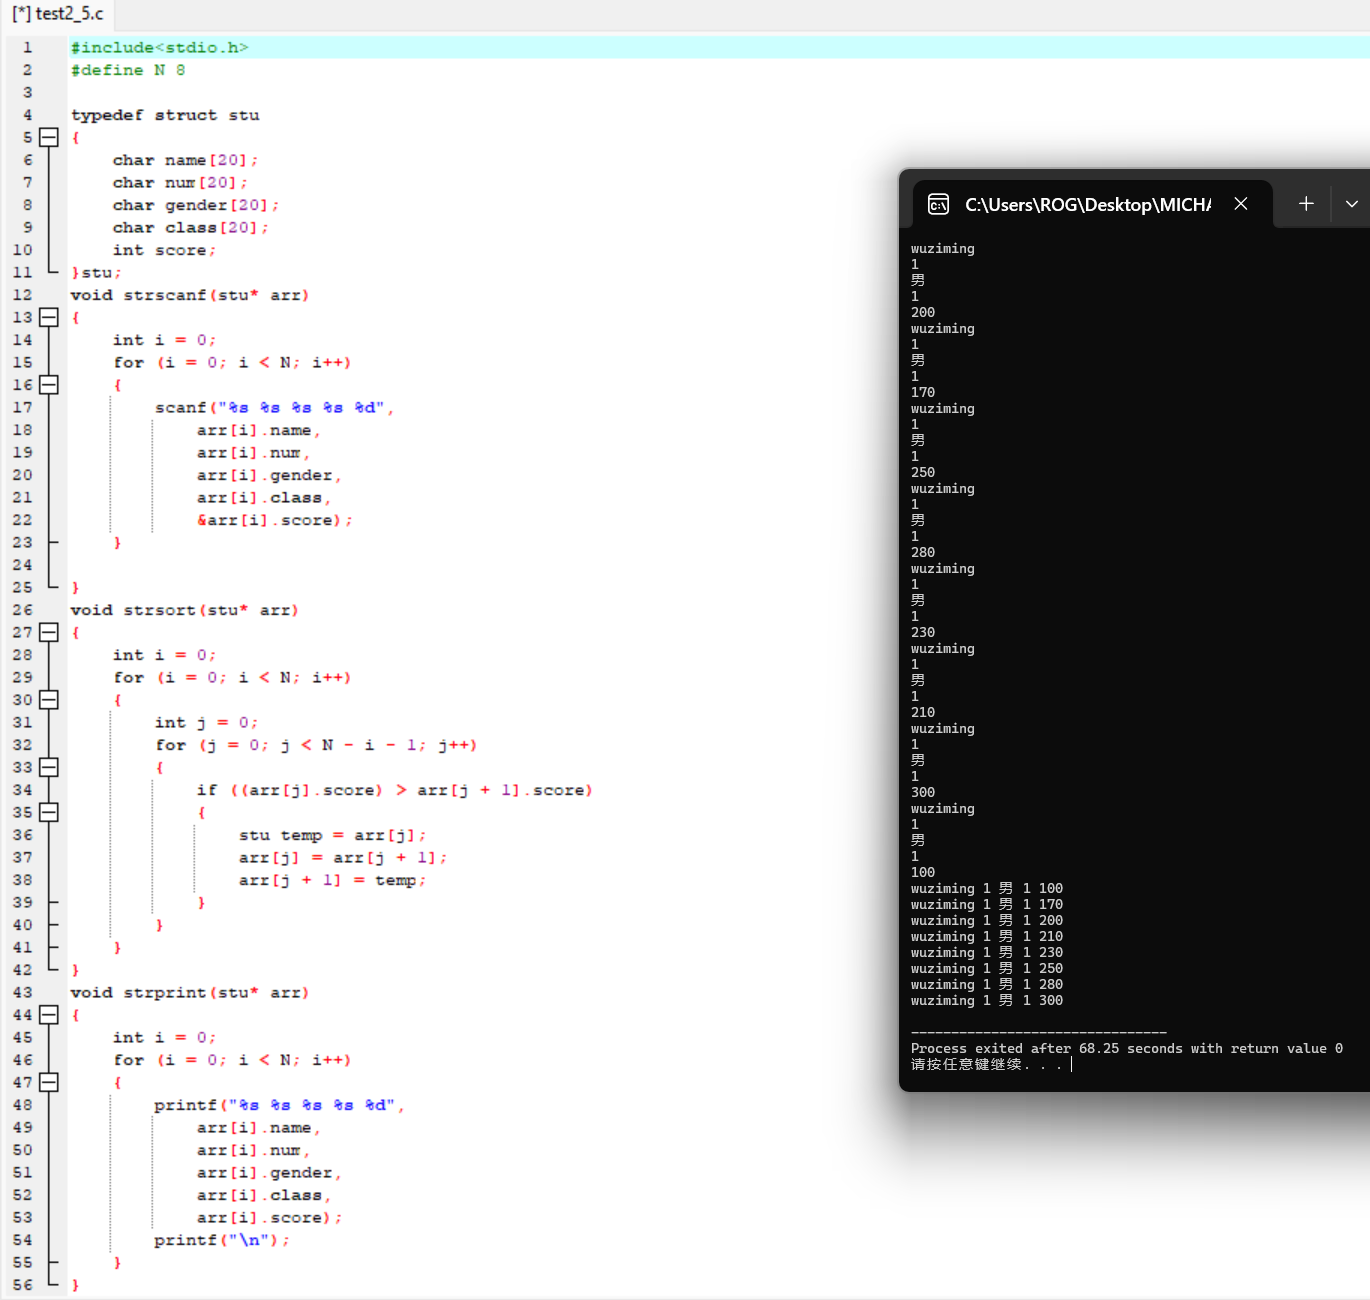The height and width of the screenshot is (1300, 1370).
Task: Click the console icon in terminal tab
Action: tap(938, 205)
